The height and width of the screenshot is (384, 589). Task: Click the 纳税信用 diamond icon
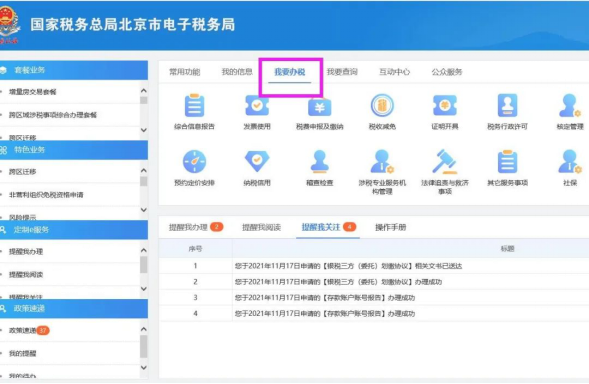point(257,162)
